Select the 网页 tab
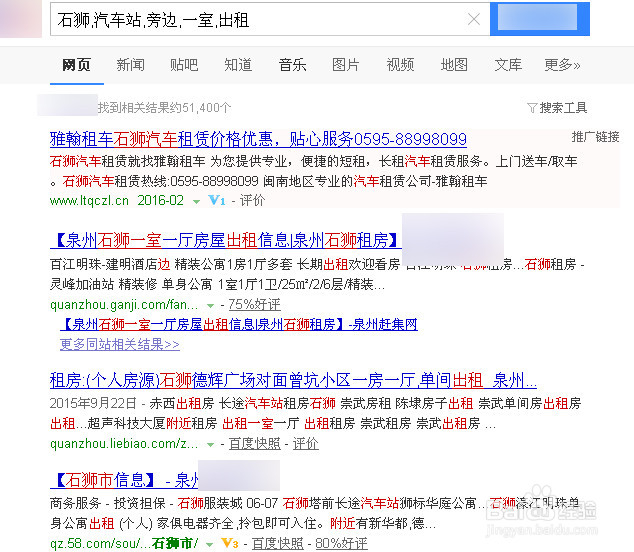The height and width of the screenshot is (552, 634). coord(76,65)
